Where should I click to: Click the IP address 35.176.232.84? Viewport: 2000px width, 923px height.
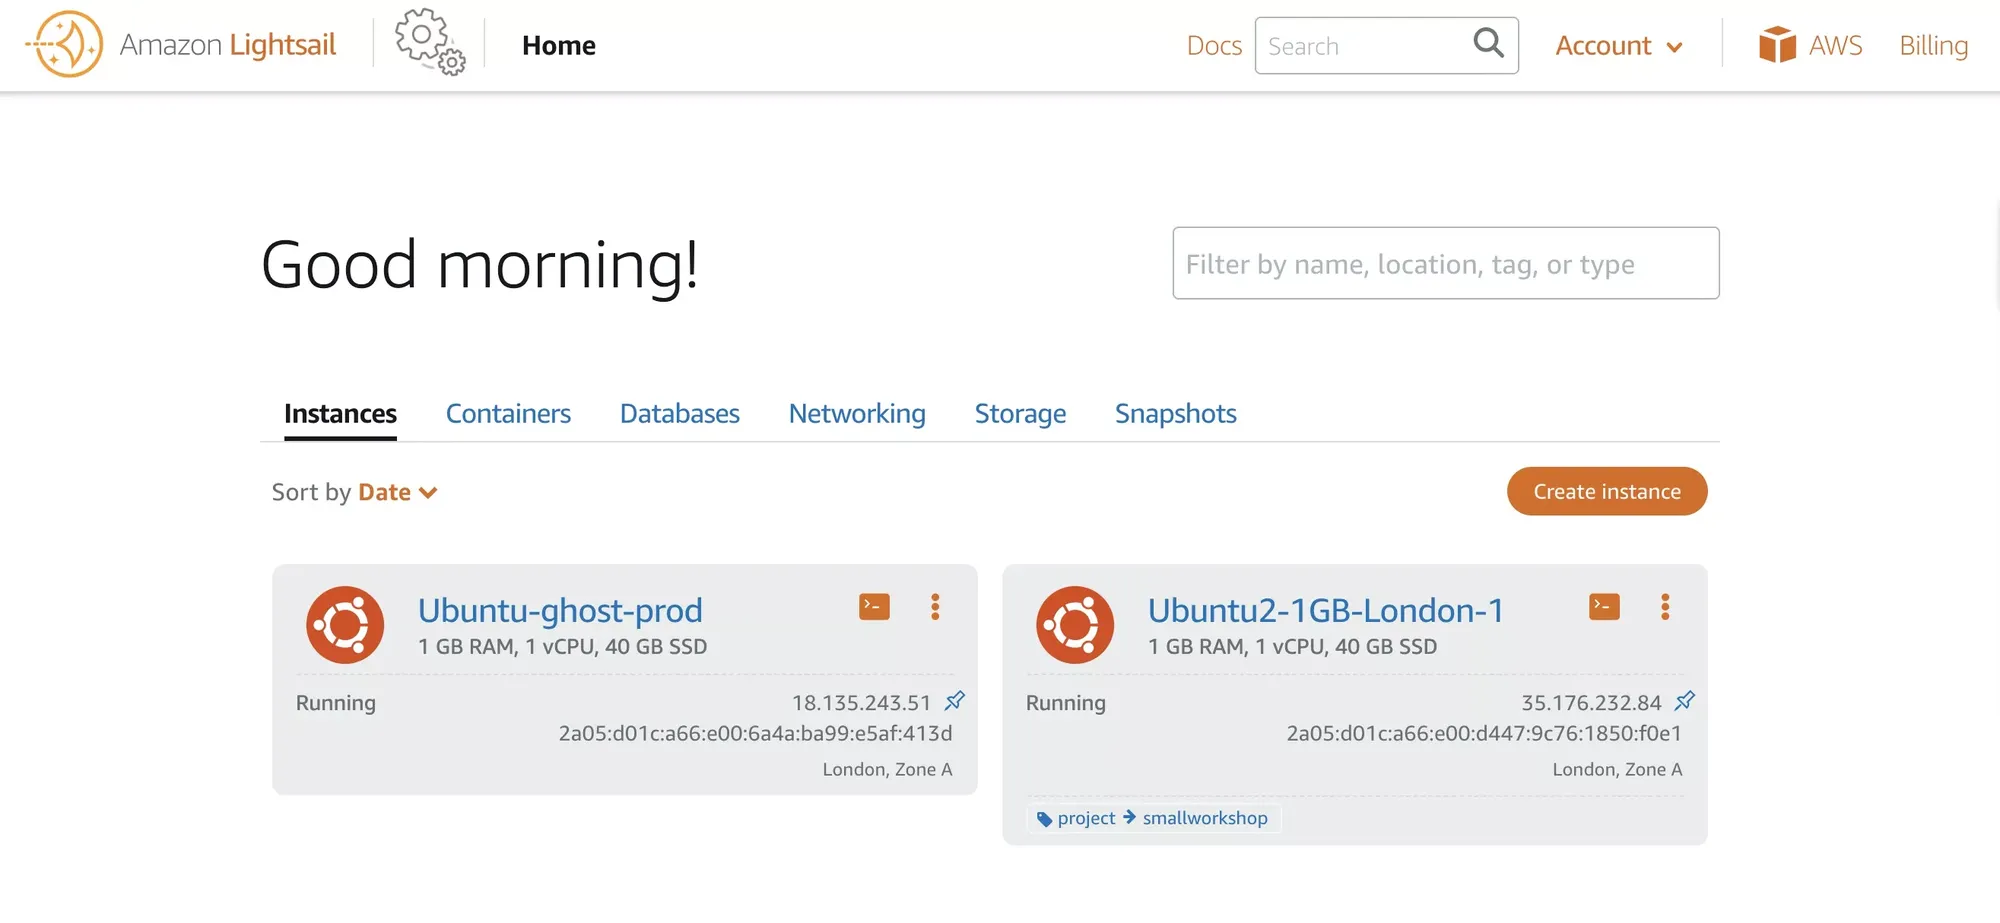click(x=1591, y=703)
